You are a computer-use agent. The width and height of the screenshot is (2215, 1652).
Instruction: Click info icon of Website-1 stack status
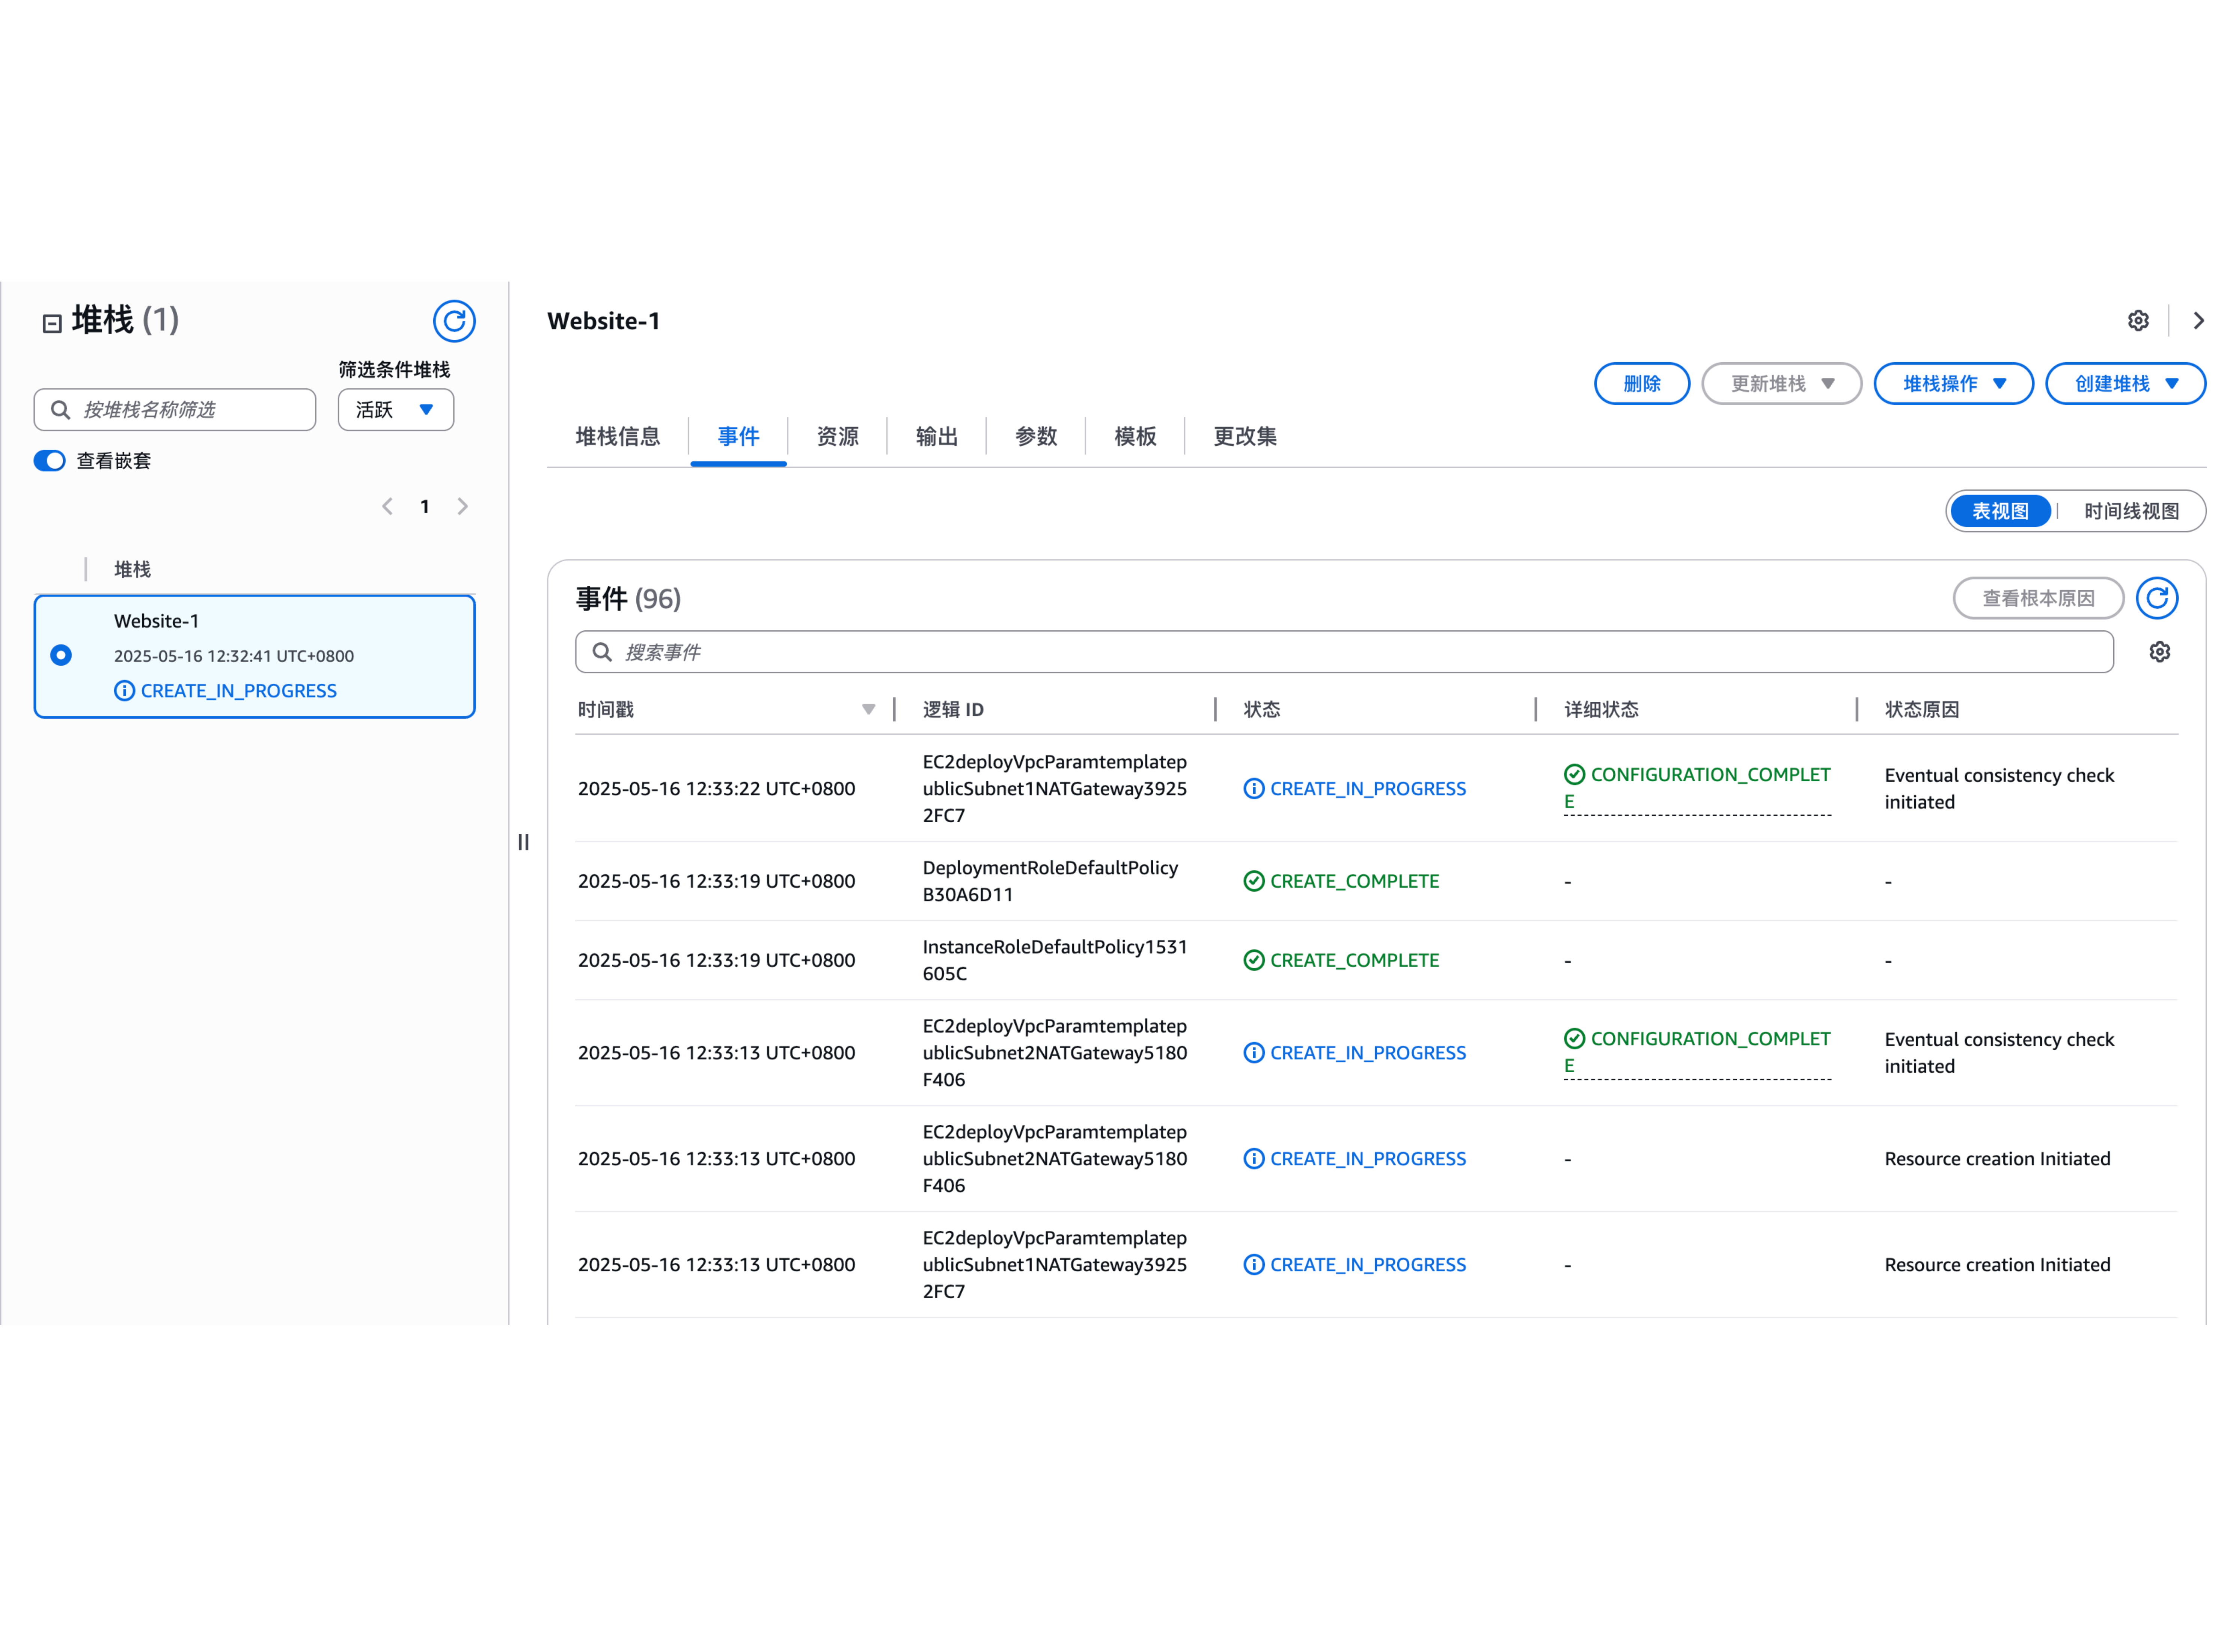tap(124, 691)
